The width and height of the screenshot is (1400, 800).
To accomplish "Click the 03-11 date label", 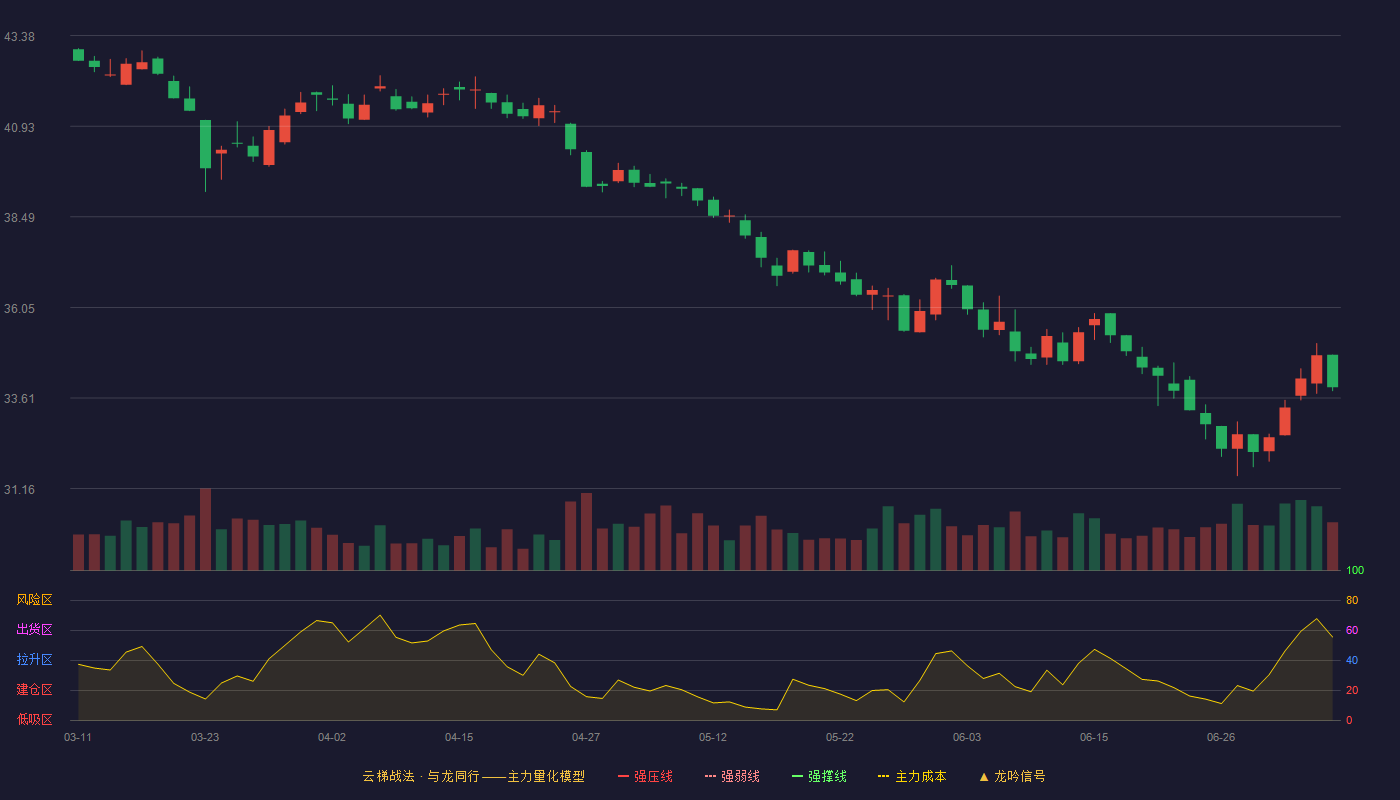I will [x=78, y=737].
